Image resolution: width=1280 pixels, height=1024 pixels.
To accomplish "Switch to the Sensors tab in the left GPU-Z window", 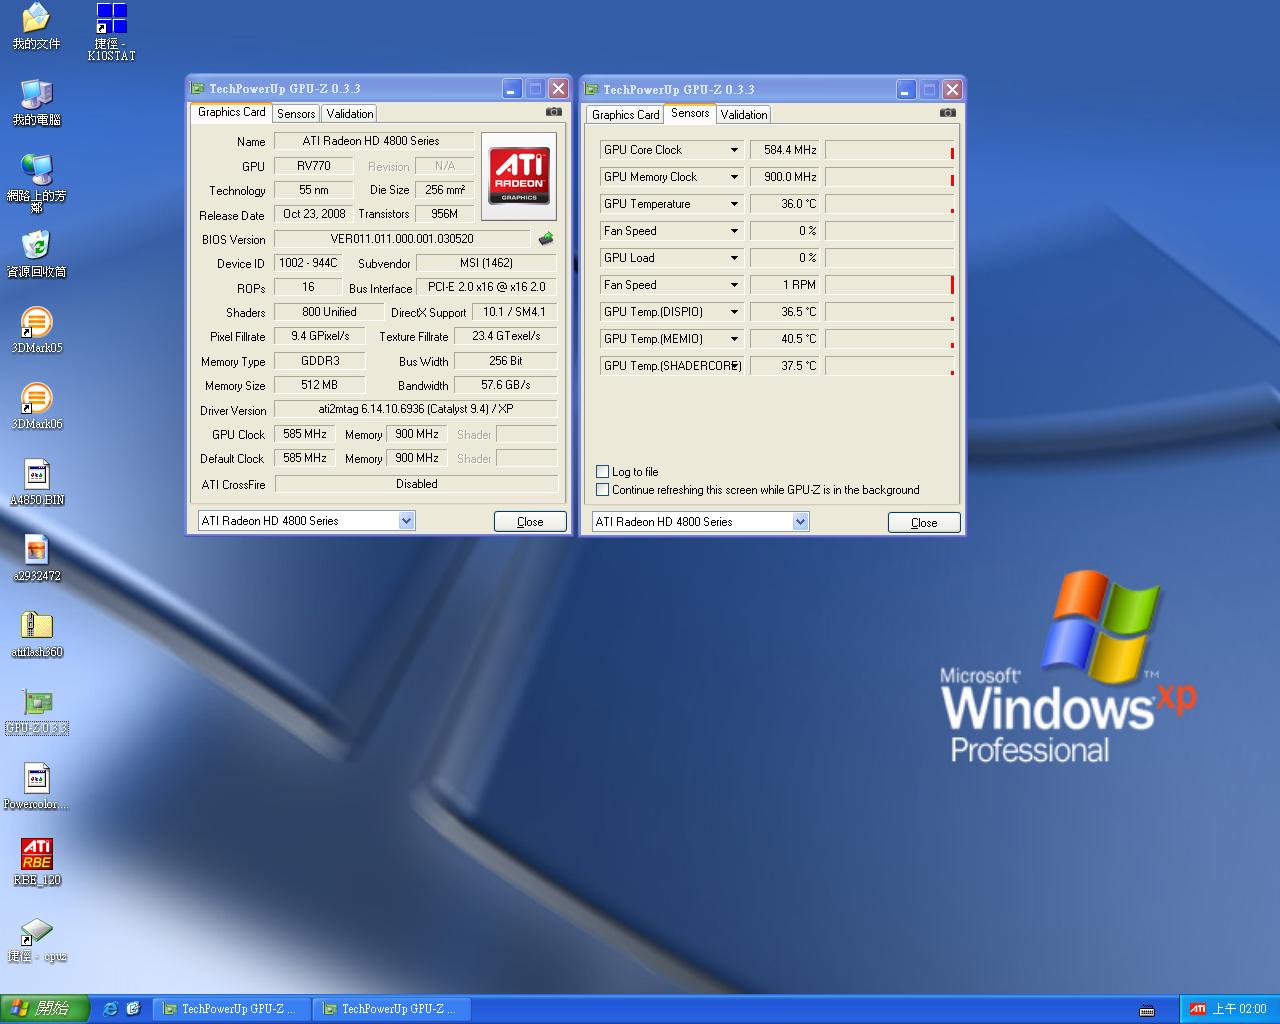I will point(296,114).
